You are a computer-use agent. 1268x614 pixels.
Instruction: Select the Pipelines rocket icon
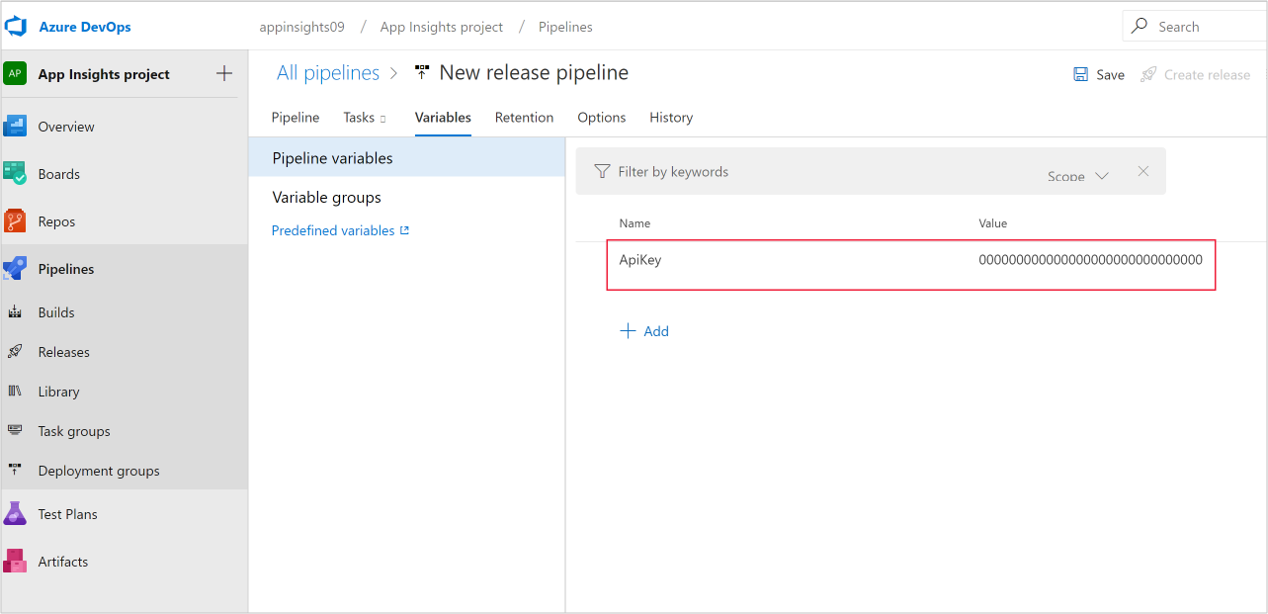(15, 269)
